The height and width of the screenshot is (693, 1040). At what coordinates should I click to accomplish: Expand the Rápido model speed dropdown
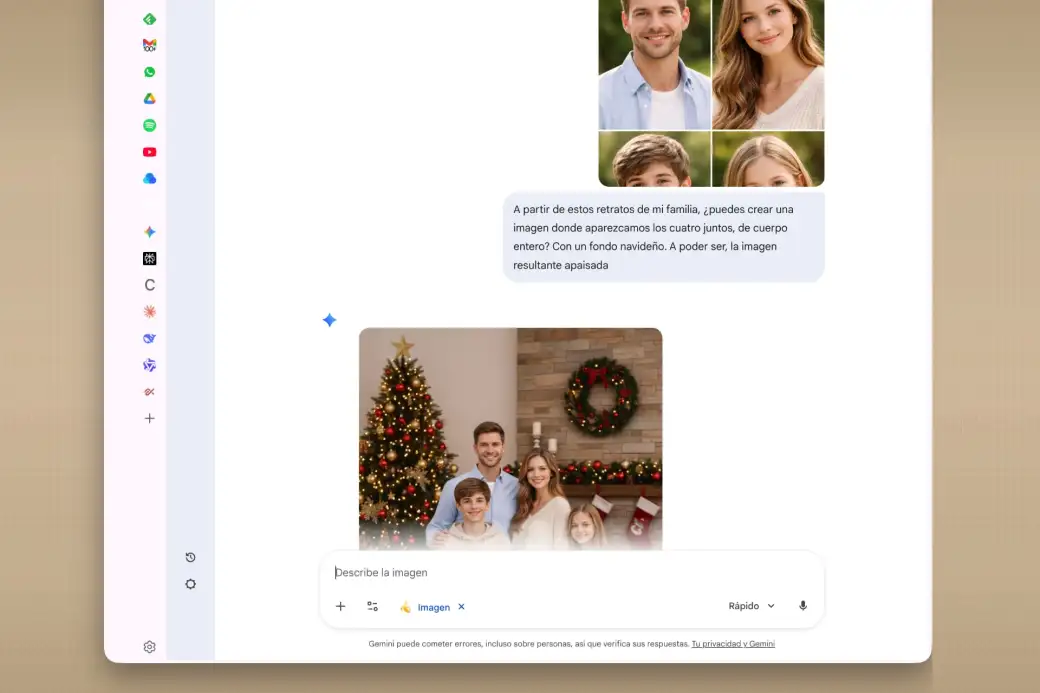(x=750, y=605)
